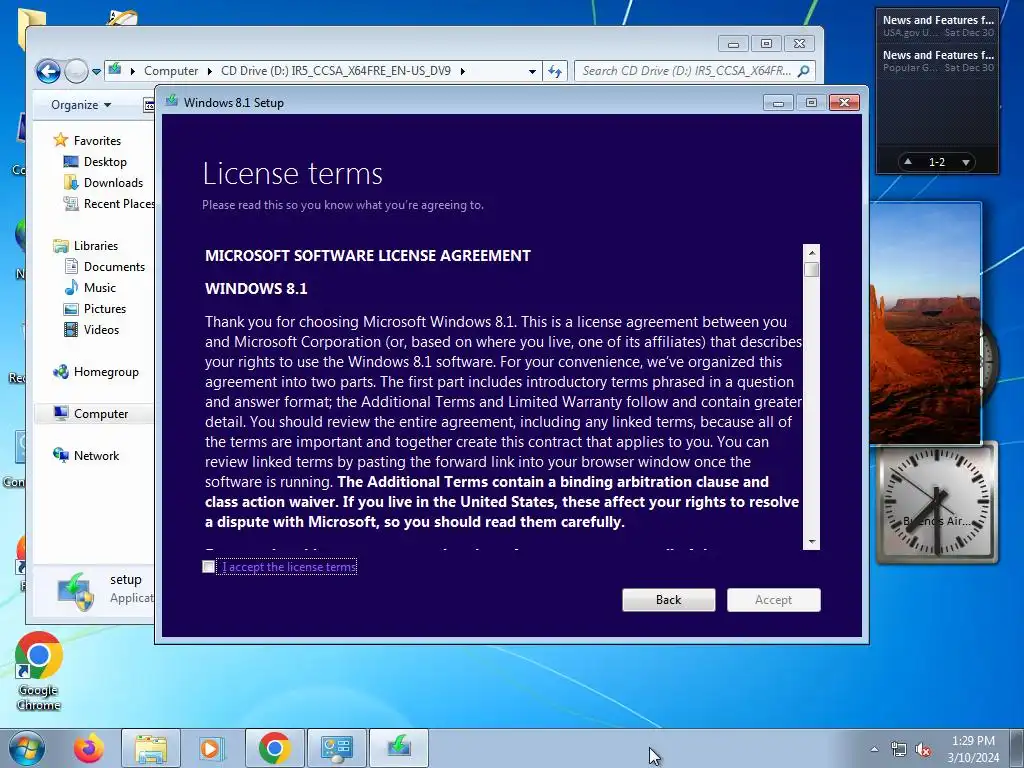The height and width of the screenshot is (768, 1024).
Task: Open Recent Places in Favorites
Action: (119, 204)
